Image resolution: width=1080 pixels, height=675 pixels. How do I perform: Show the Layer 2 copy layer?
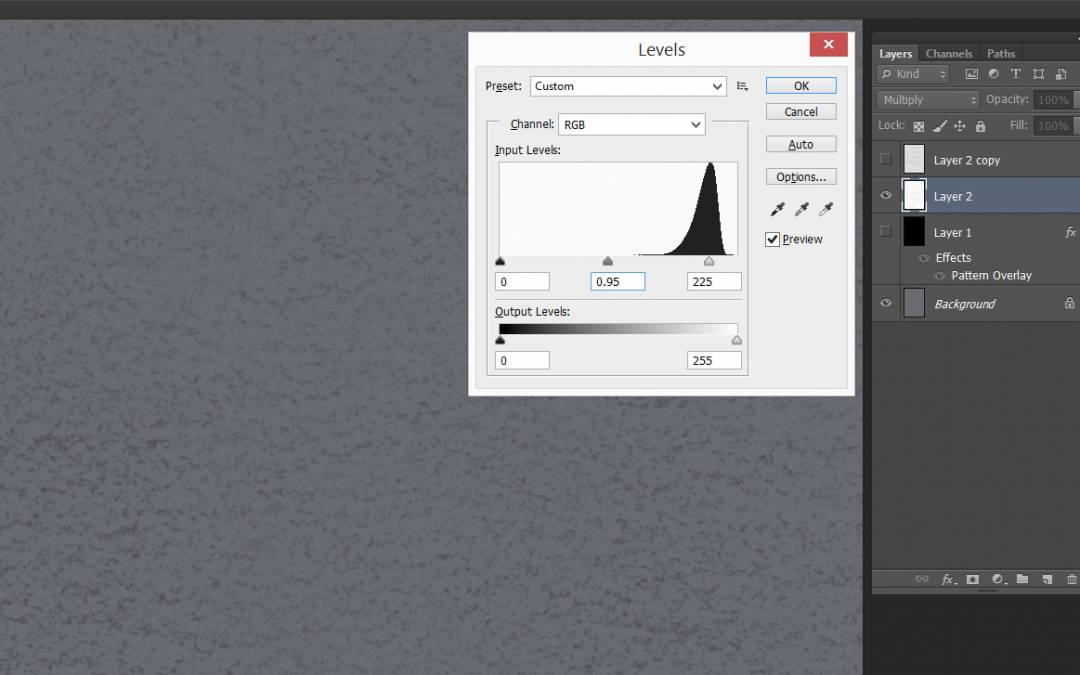pyautogui.click(x=885, y=160)
